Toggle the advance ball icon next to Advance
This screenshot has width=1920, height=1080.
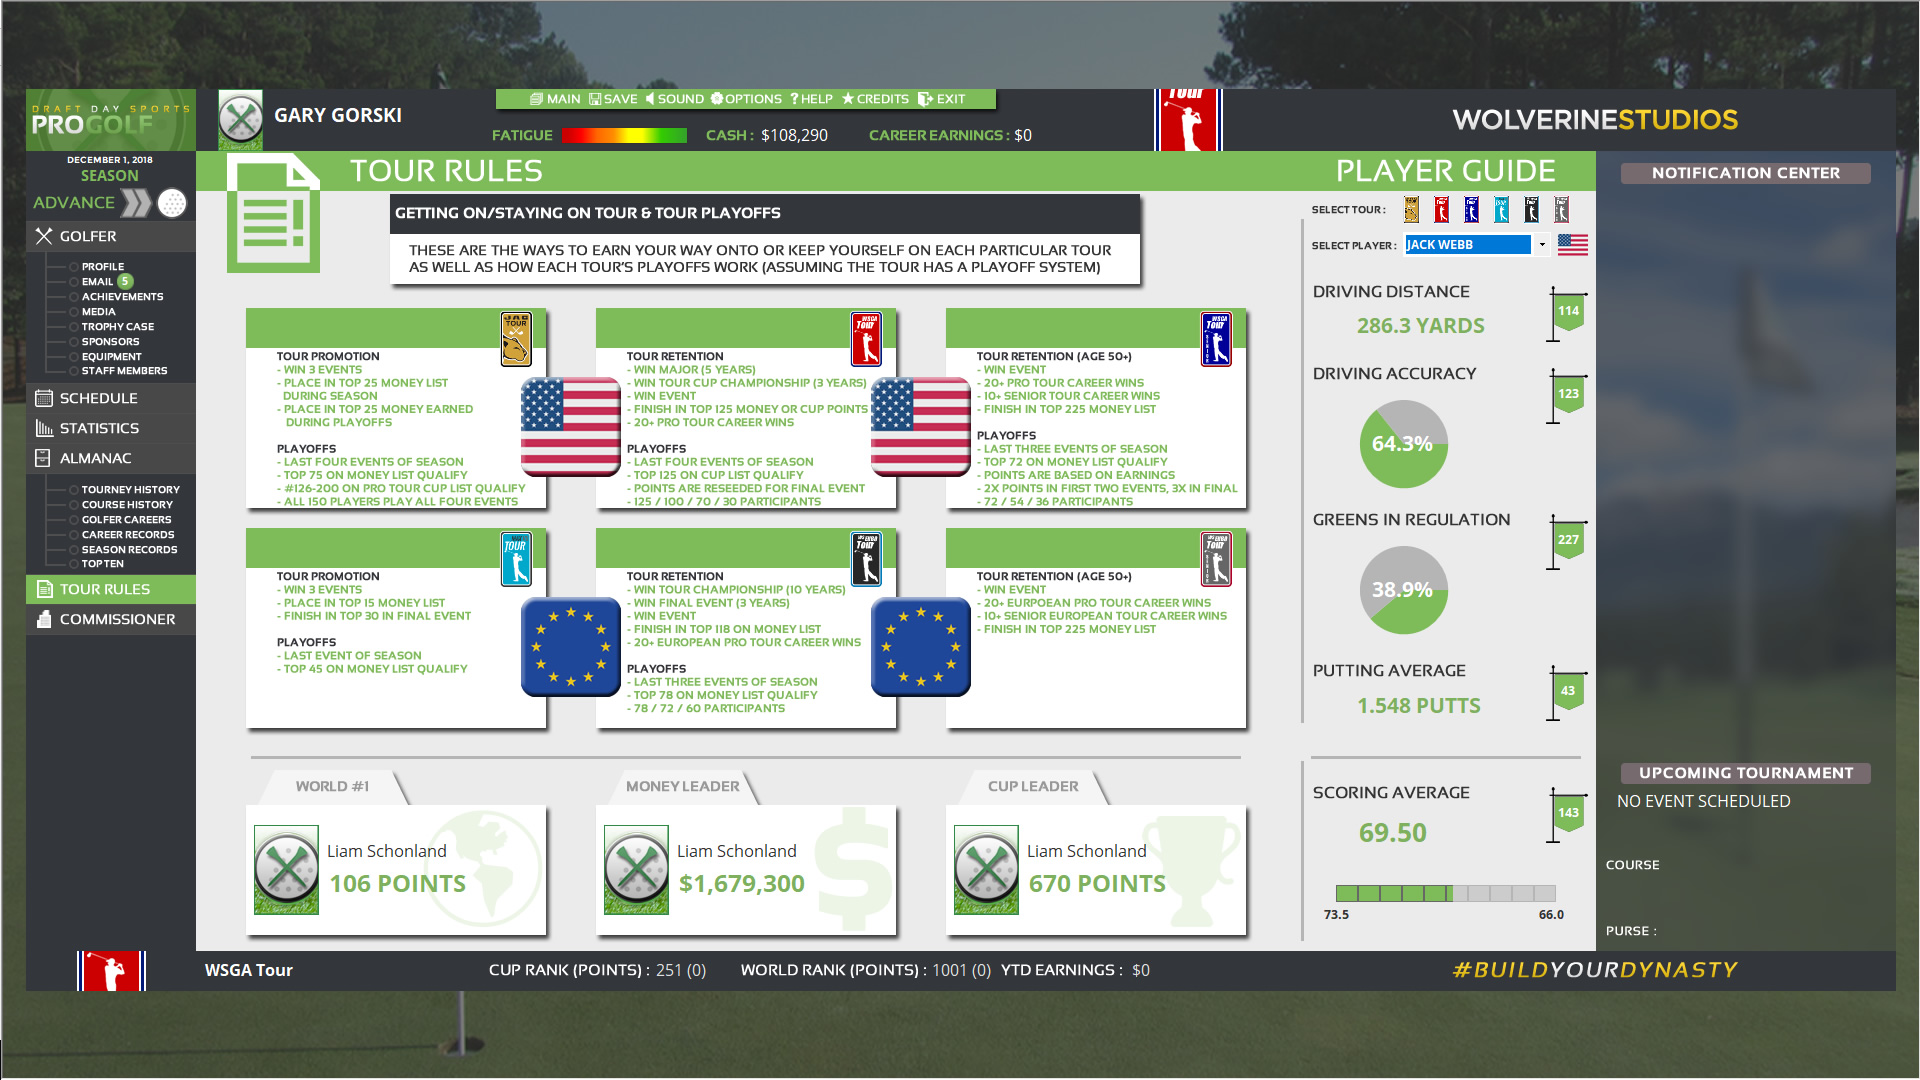170,202
